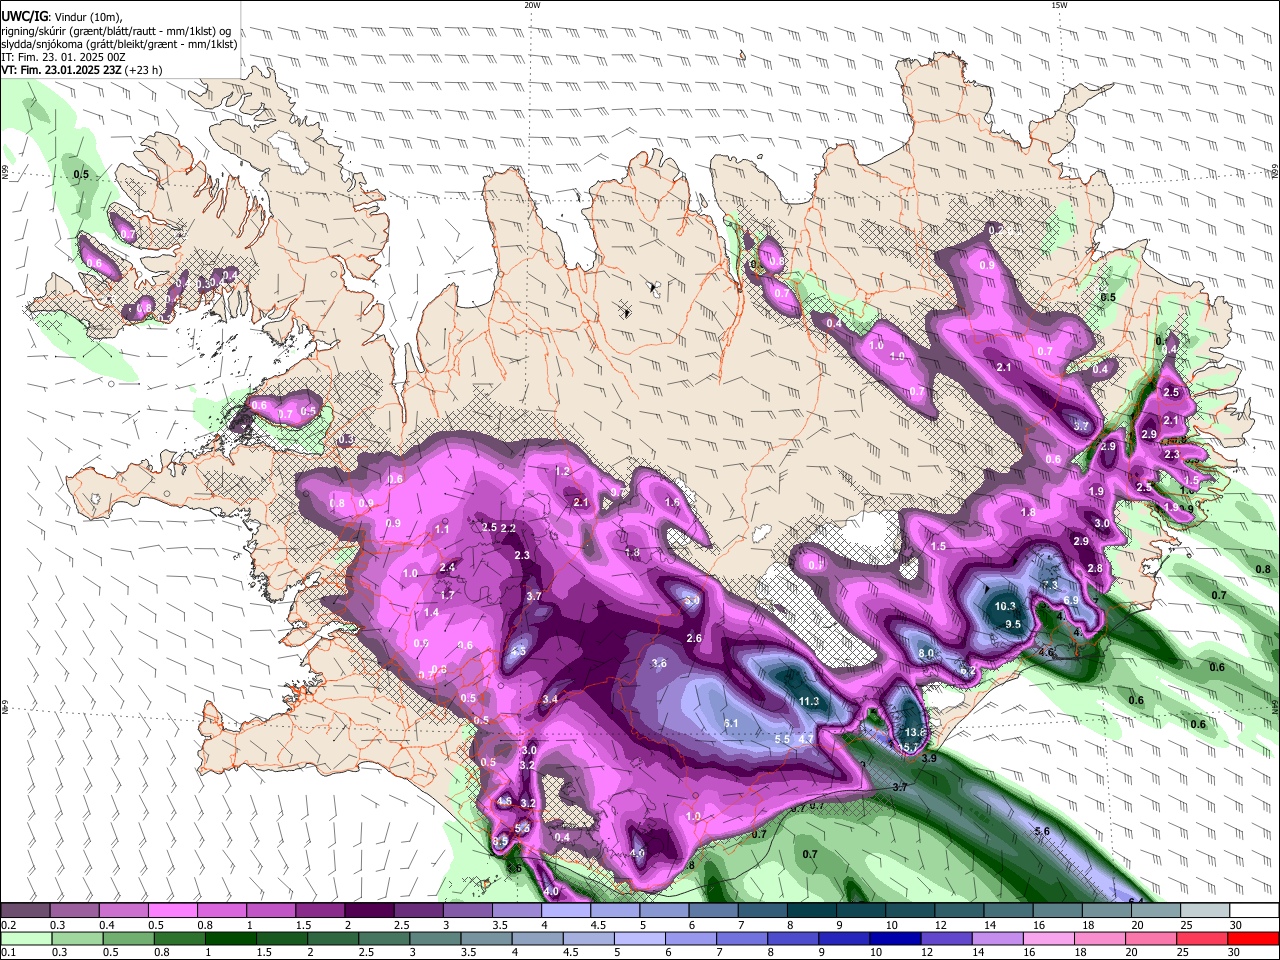
Task: Click the 1.4 precipitation value
Action: click(x=431, y=612)
